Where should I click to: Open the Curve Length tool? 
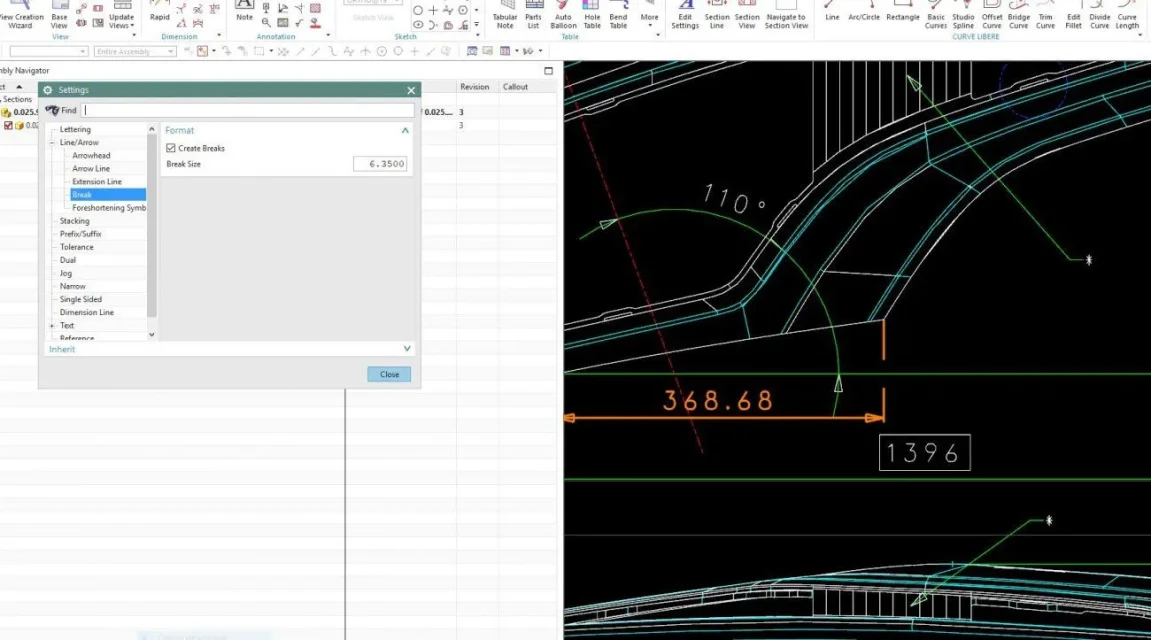point(1127,15)
